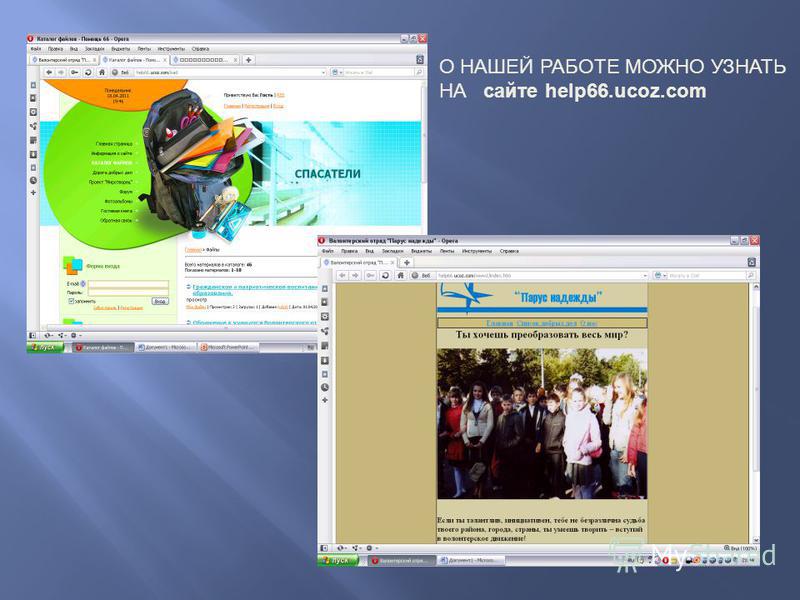This screenshot has width=800, height=600.
Task: Switch to first tab in Каталог файлов window
Action: [x=64, y=60]
